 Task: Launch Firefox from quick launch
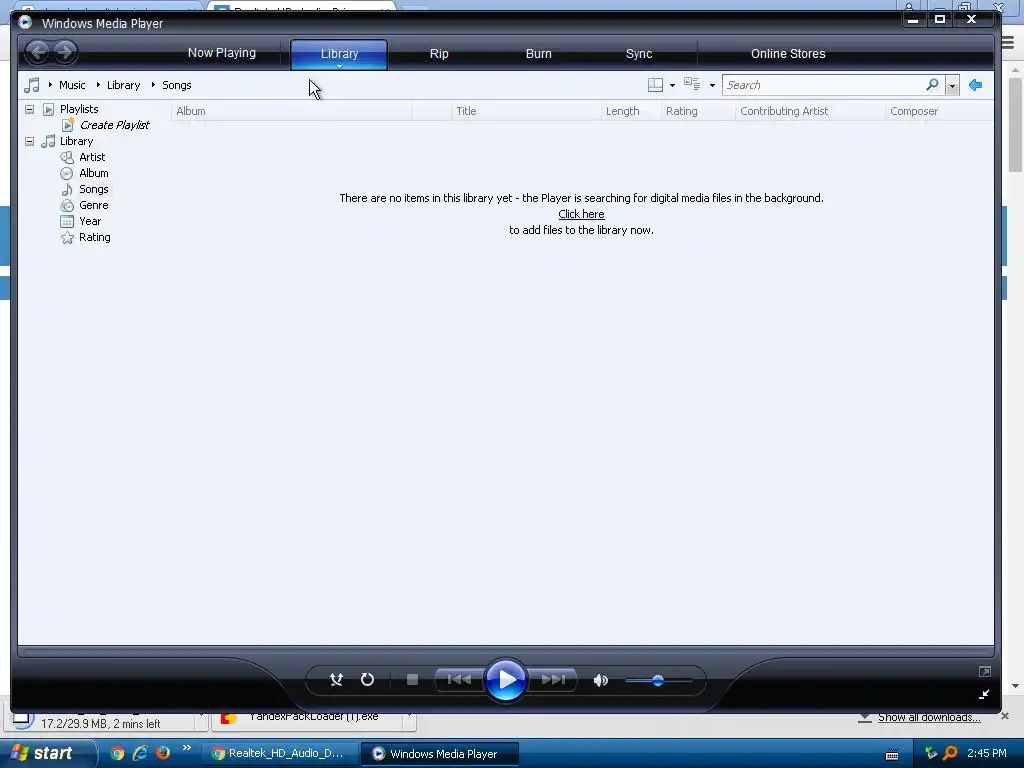pos(163,753)
